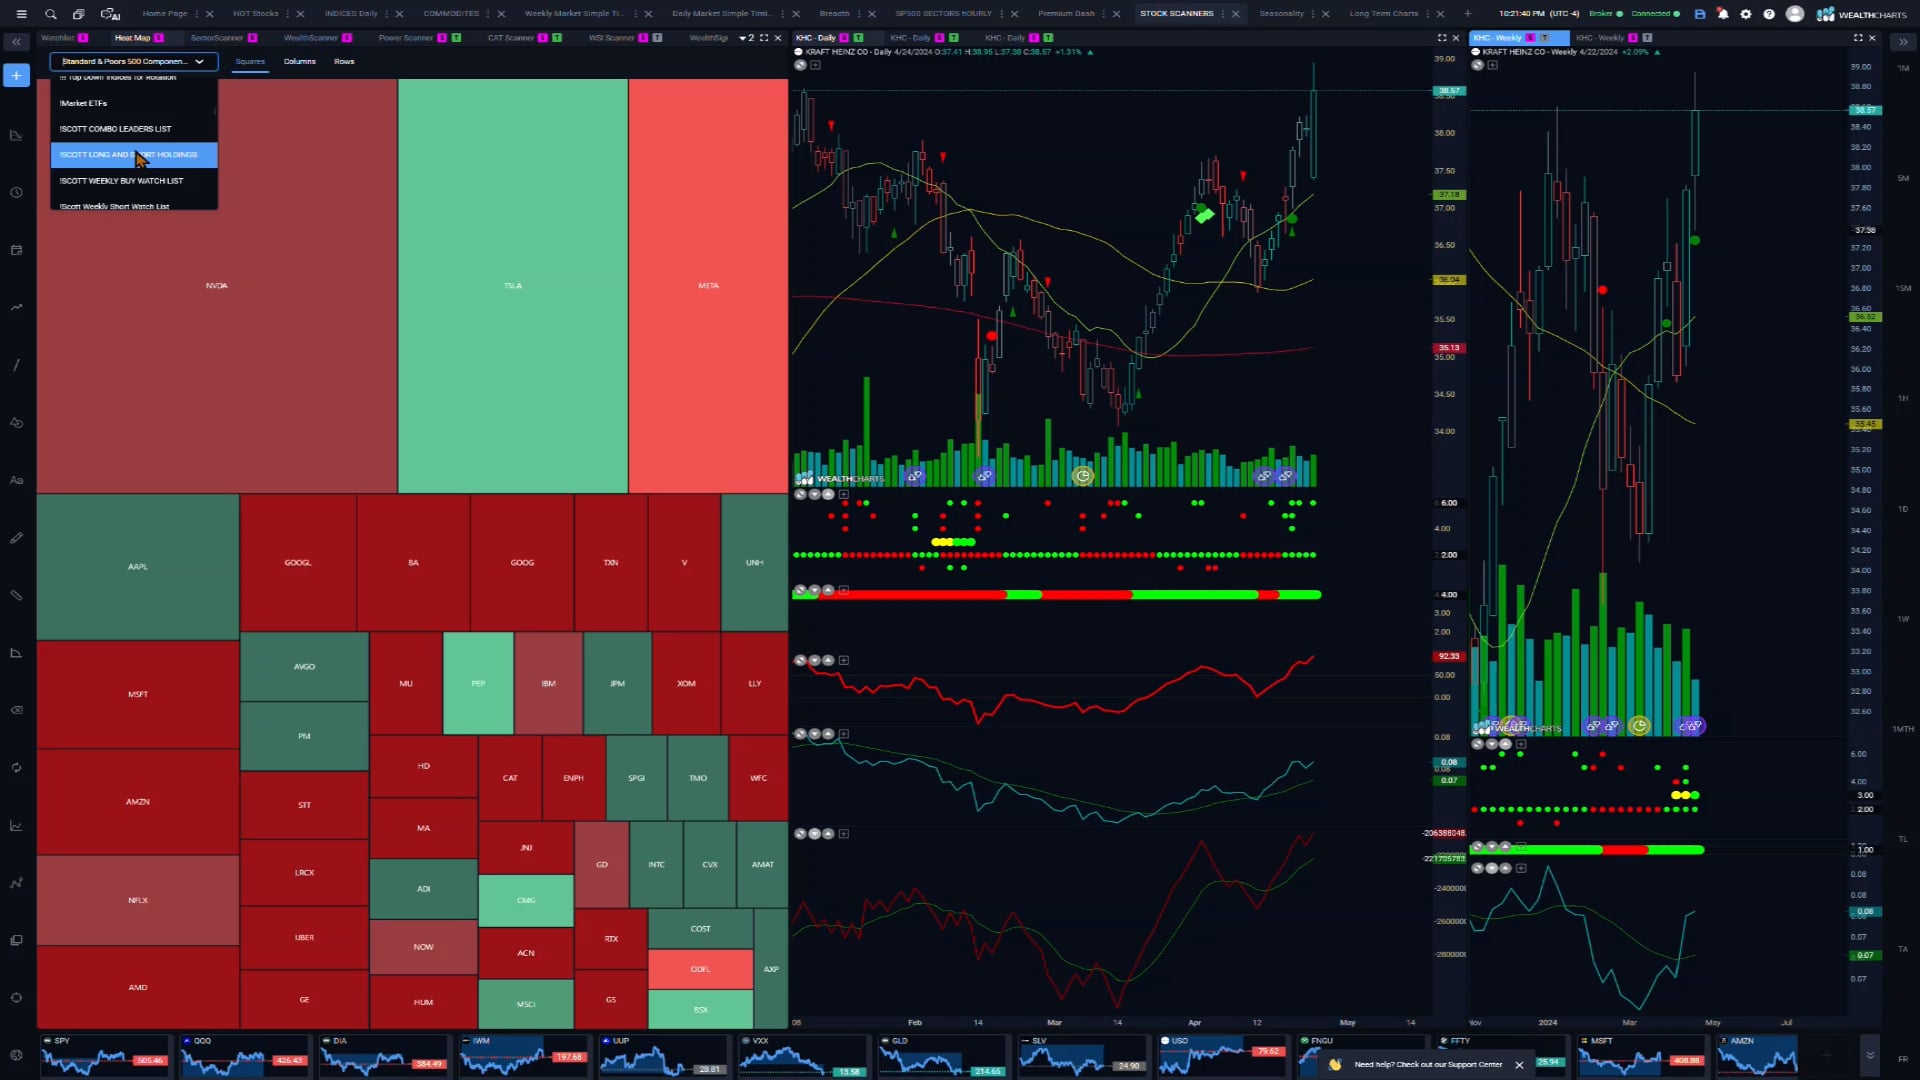Toggle visibility of first daily indicator pane
This screenshot has height=1080, width=1920.
tap(800, 494)
